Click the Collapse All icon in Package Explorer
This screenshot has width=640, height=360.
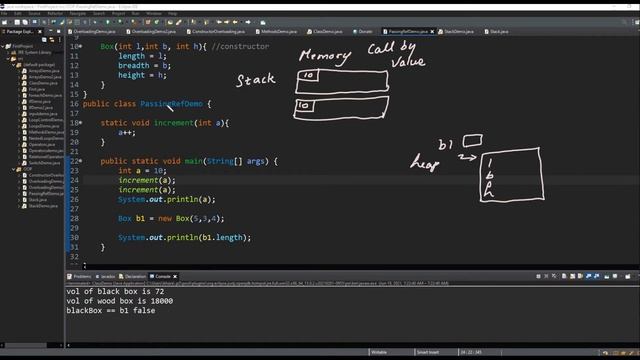coord(44,40)
